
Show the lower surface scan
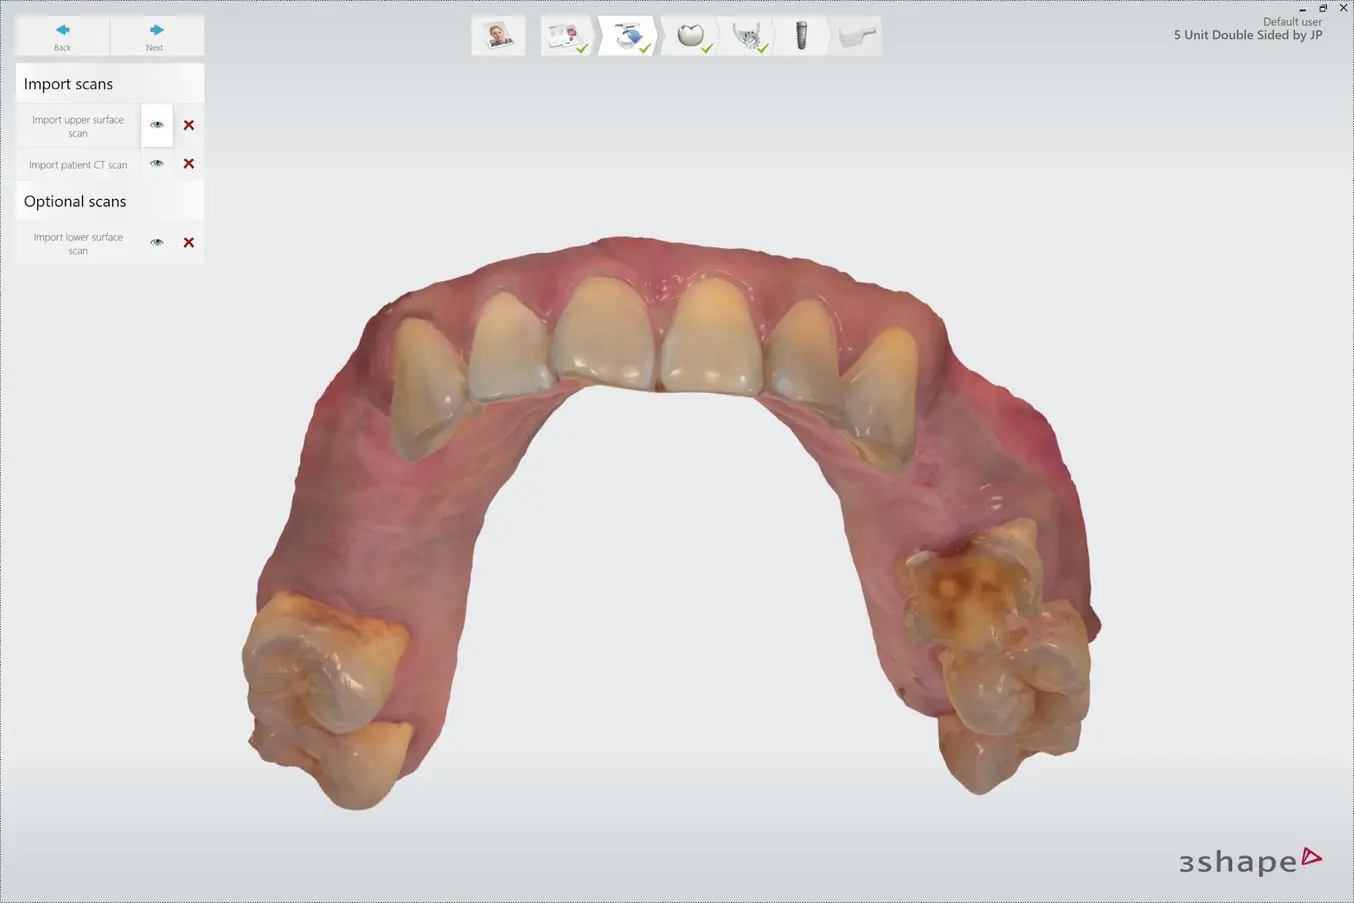156,242
